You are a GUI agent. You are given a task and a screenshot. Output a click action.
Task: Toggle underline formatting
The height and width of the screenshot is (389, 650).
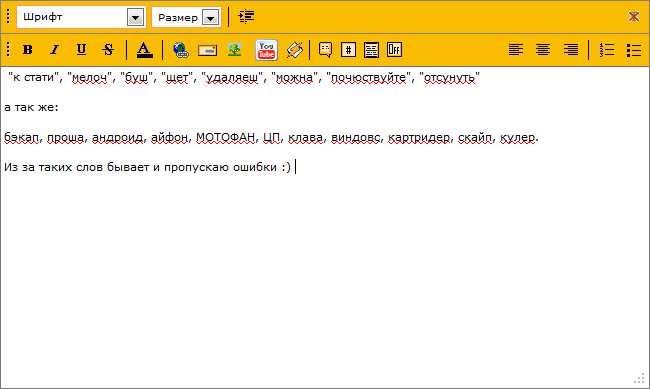point(81,50)
